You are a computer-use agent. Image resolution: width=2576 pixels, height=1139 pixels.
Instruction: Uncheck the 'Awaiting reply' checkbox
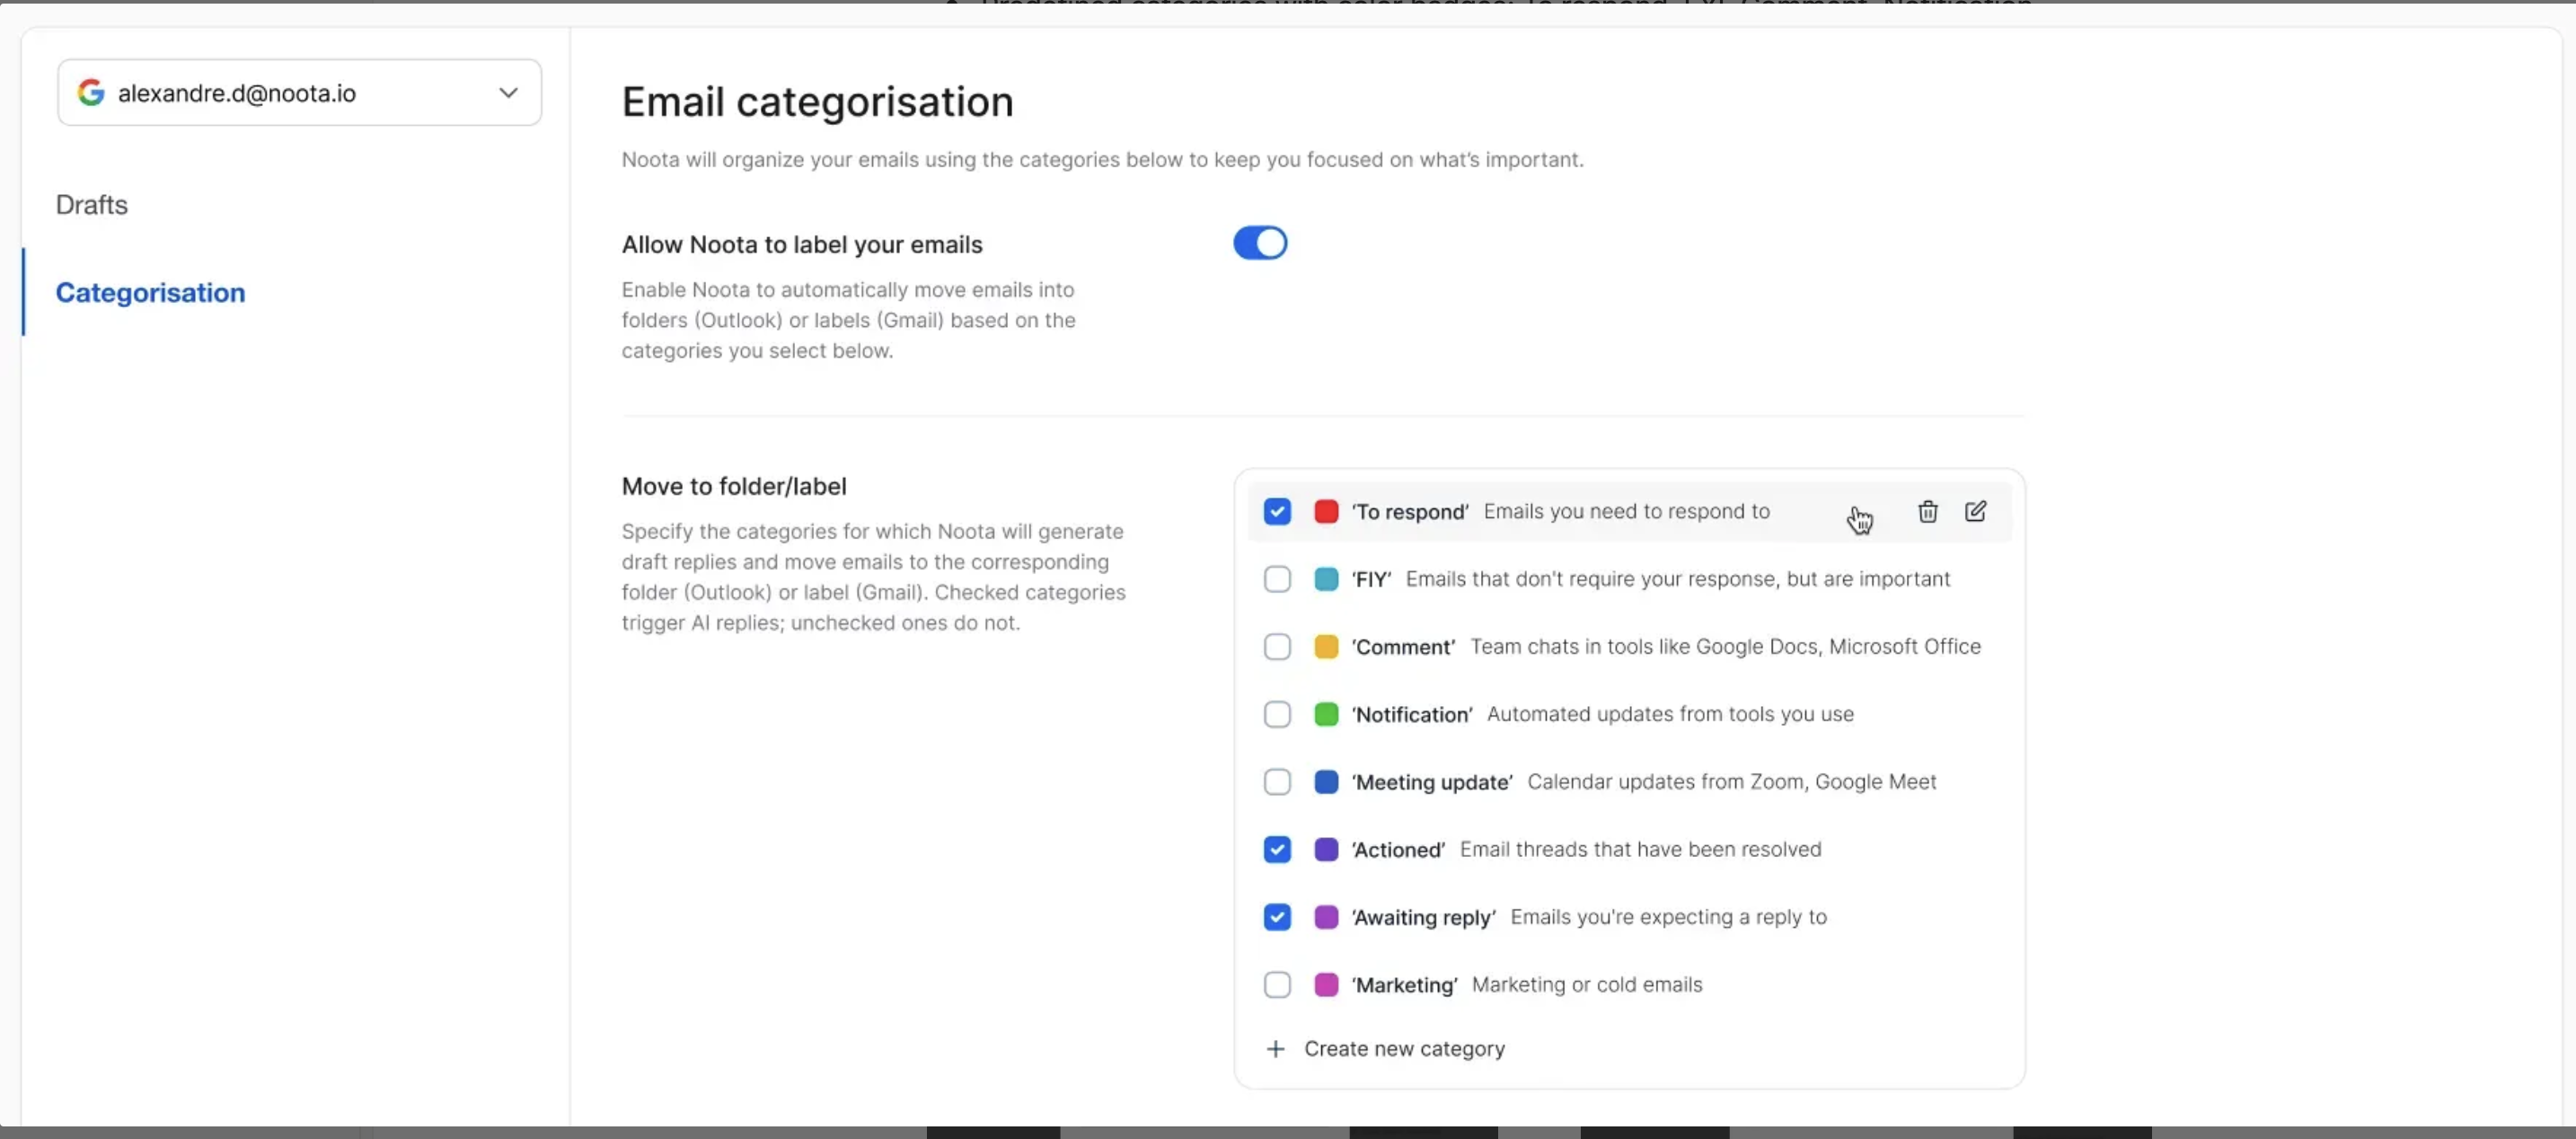point(1277,917)
